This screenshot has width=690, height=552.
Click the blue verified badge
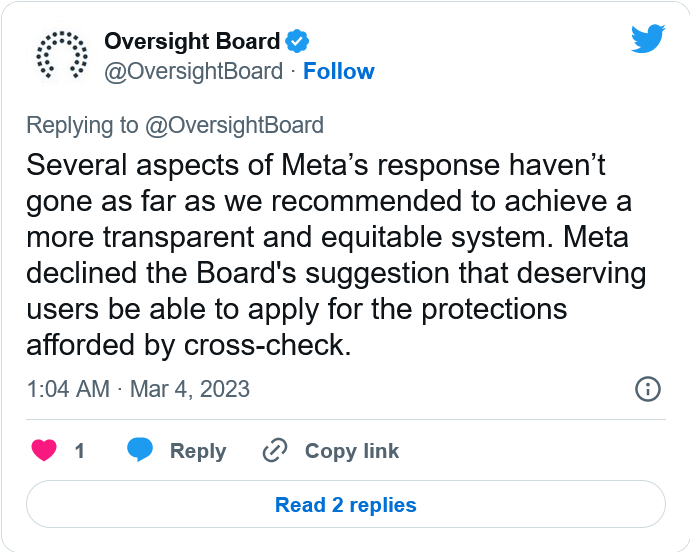click(297, 41)
